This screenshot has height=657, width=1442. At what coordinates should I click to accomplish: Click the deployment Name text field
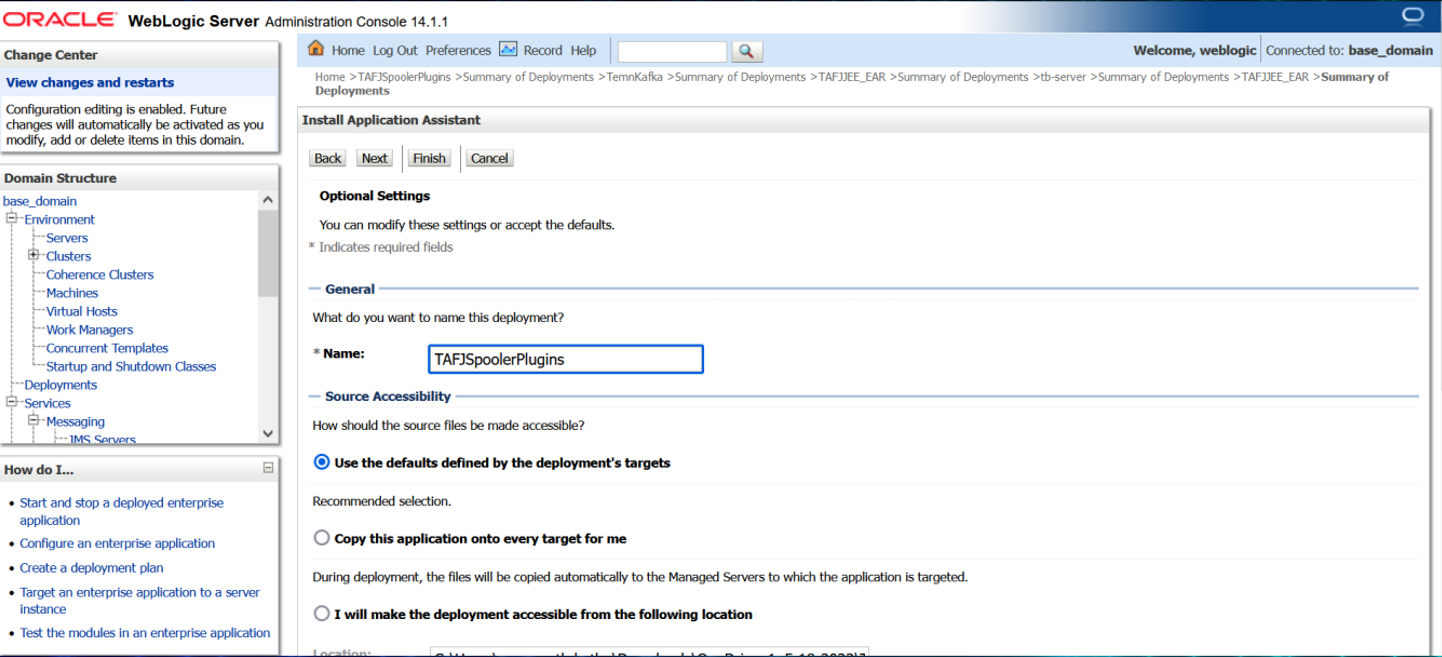(x=565, y=359)
